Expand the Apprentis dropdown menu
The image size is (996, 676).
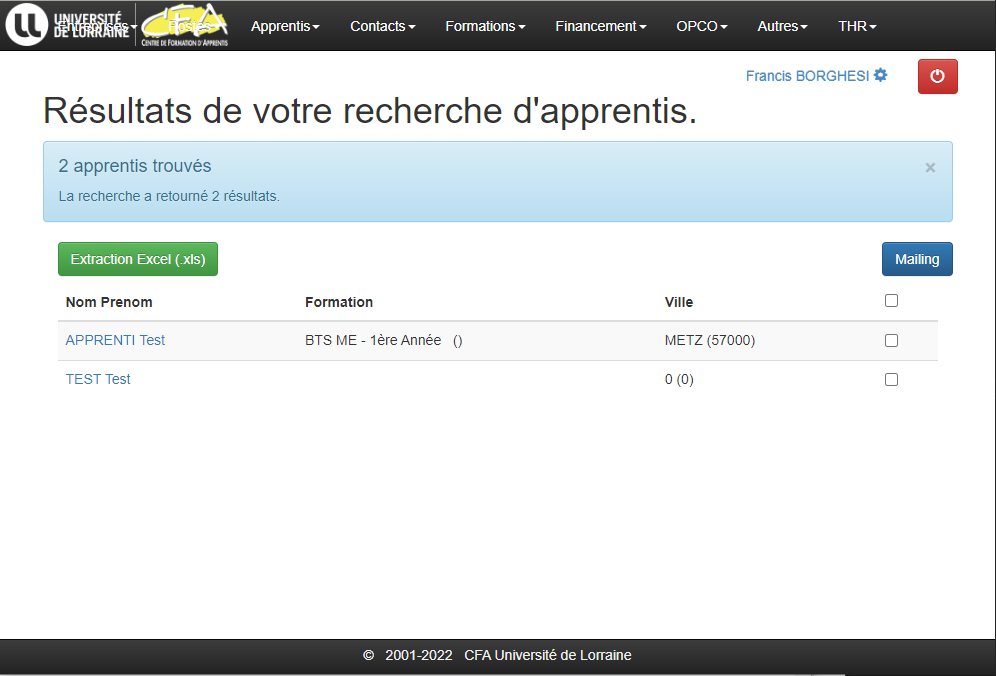(285, 26)
